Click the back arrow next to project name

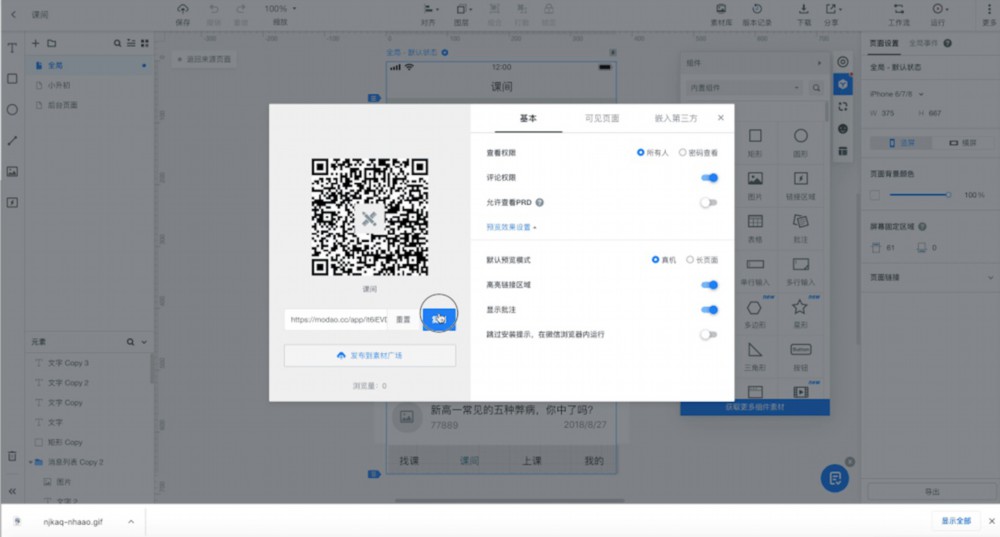[x=13, y=14]
